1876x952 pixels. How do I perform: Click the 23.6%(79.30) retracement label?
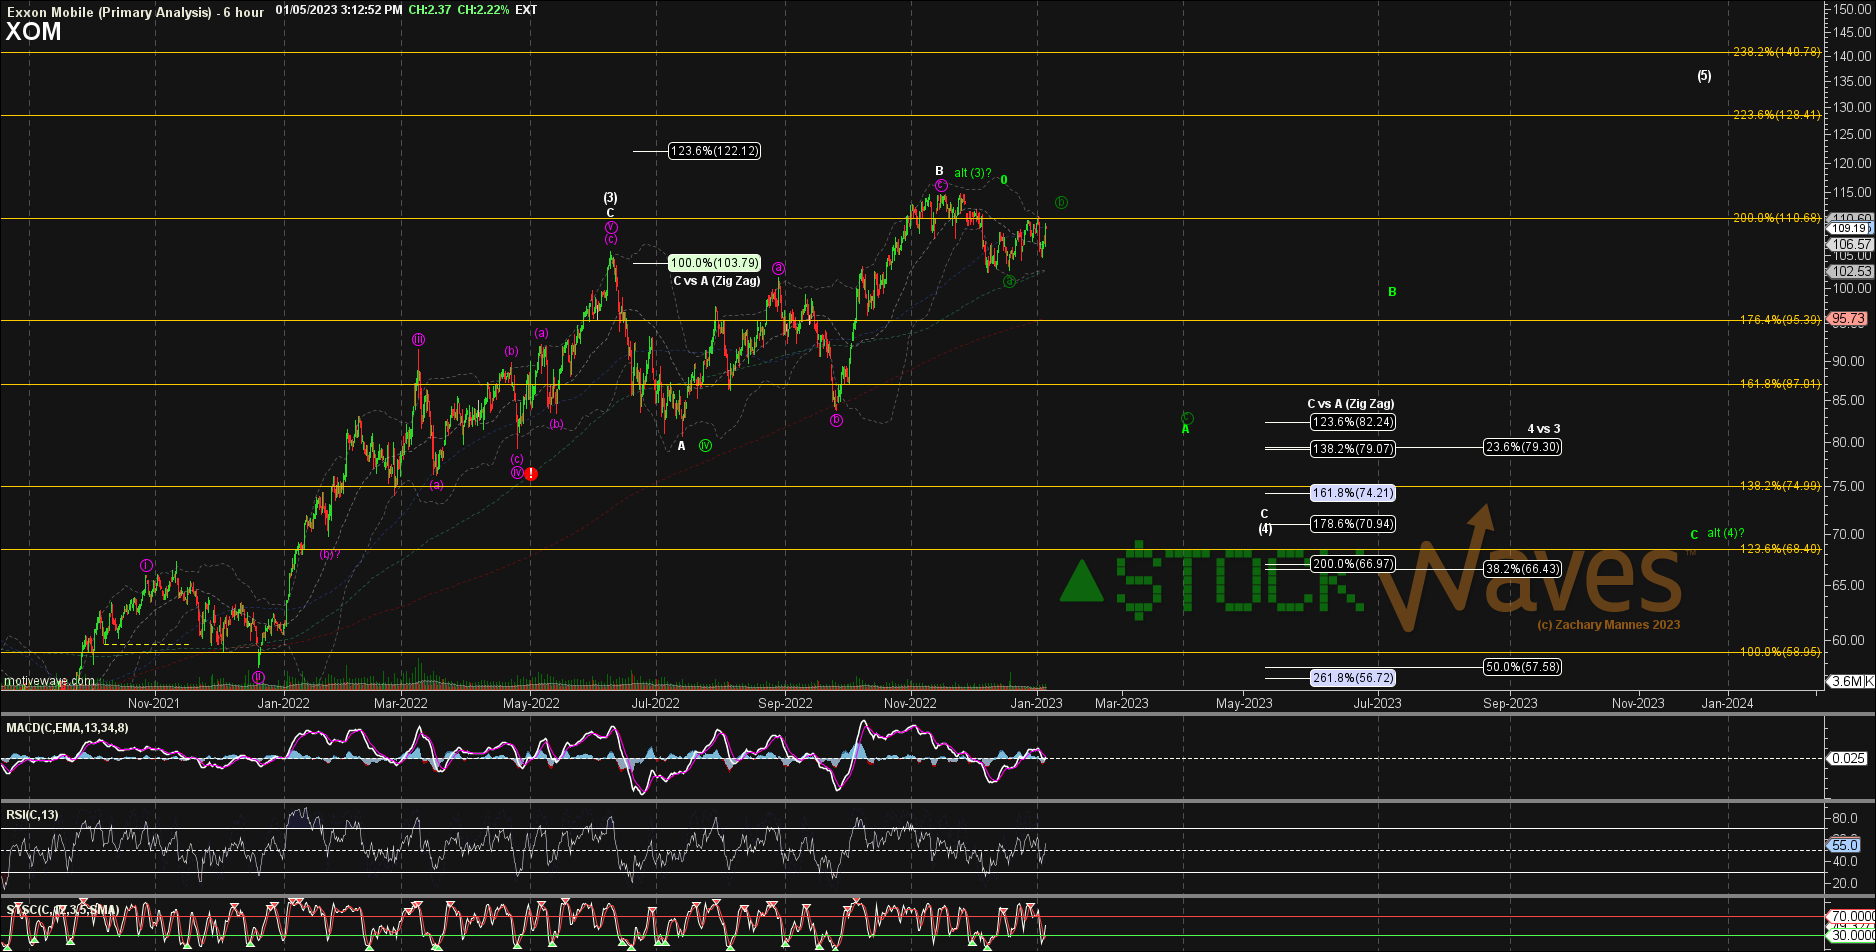coord(1522,447)
